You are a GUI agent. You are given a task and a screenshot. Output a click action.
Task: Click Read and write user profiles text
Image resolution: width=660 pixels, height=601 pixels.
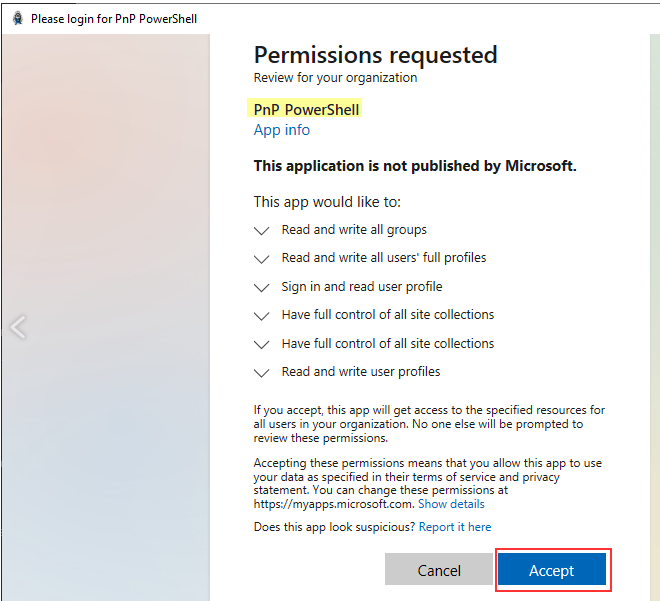(x=361, y=371)
